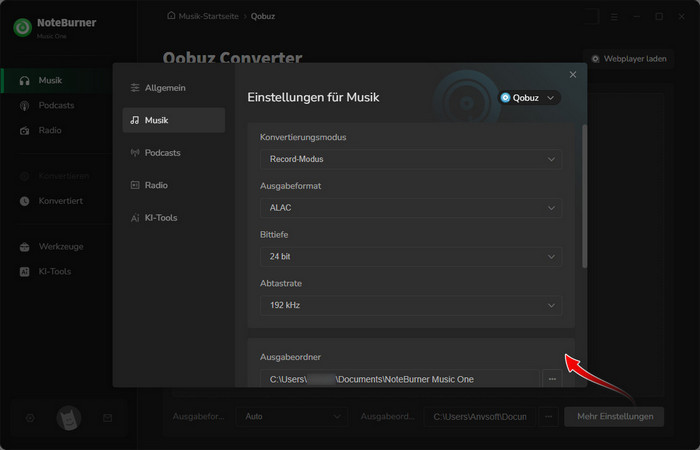Open the Auto Ausgabeformat dropdown in main window

pos(292,417)
